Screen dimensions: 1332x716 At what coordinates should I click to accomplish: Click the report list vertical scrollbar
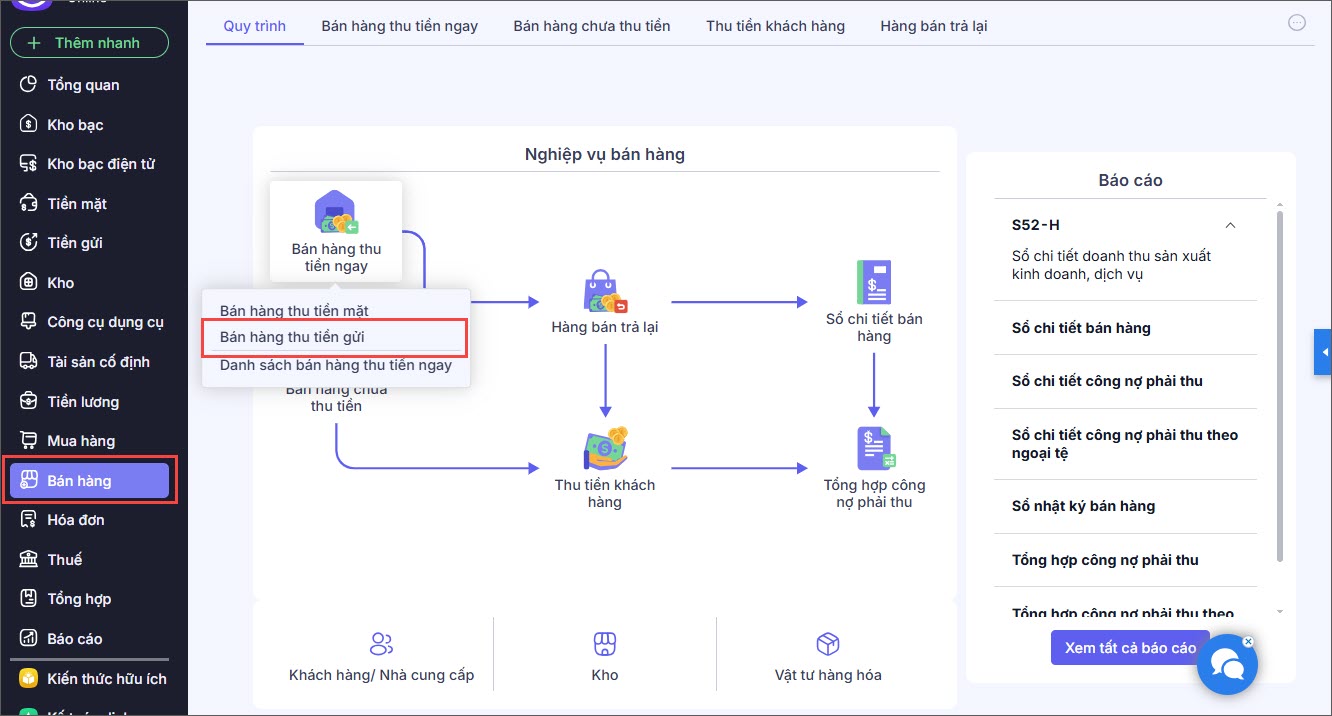point(1279,385)
